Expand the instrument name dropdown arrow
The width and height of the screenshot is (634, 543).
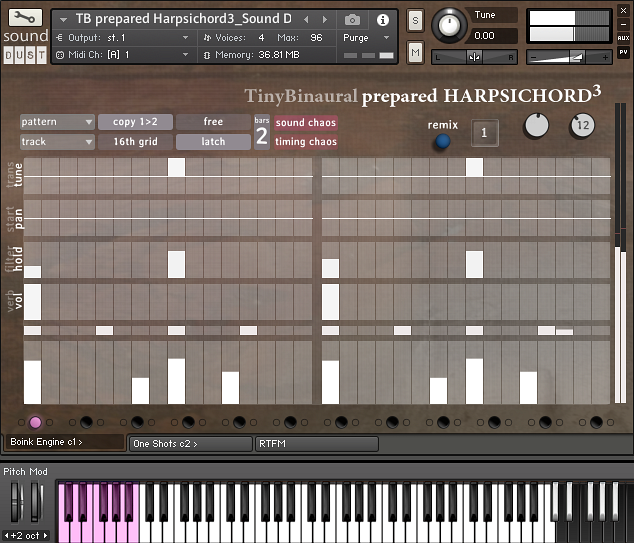pyautogui.click(x=63, y=19)
